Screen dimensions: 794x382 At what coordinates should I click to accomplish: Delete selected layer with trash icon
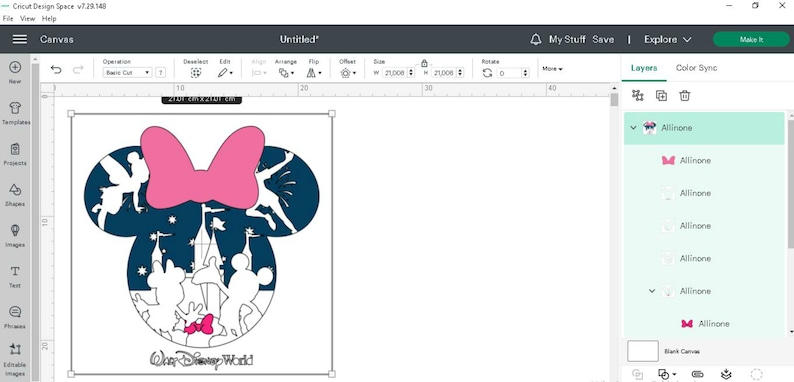click(685, 95)
